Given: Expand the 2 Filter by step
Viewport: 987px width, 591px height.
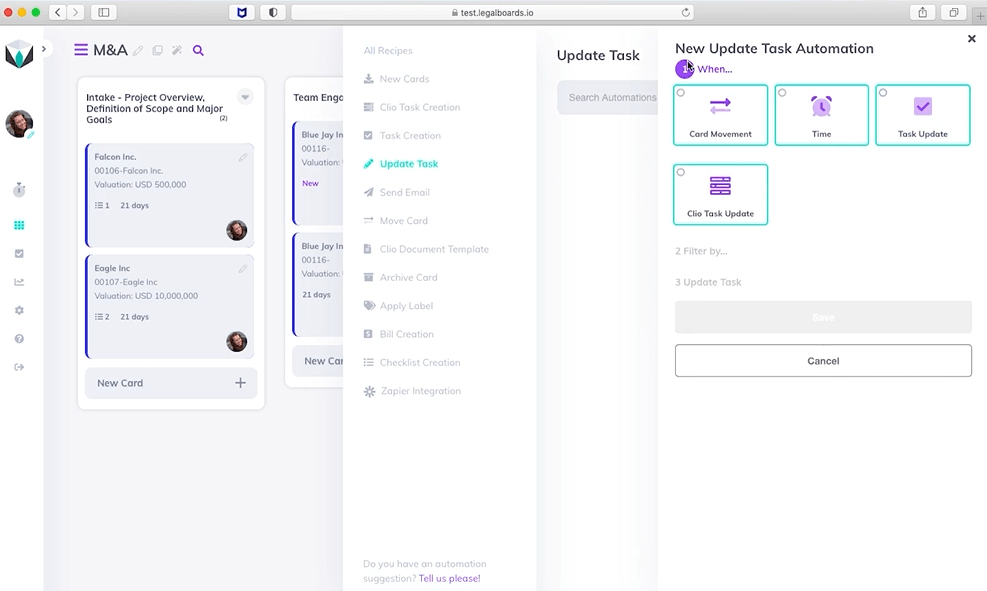Looking at the screenshot, I should coord(701,251).
